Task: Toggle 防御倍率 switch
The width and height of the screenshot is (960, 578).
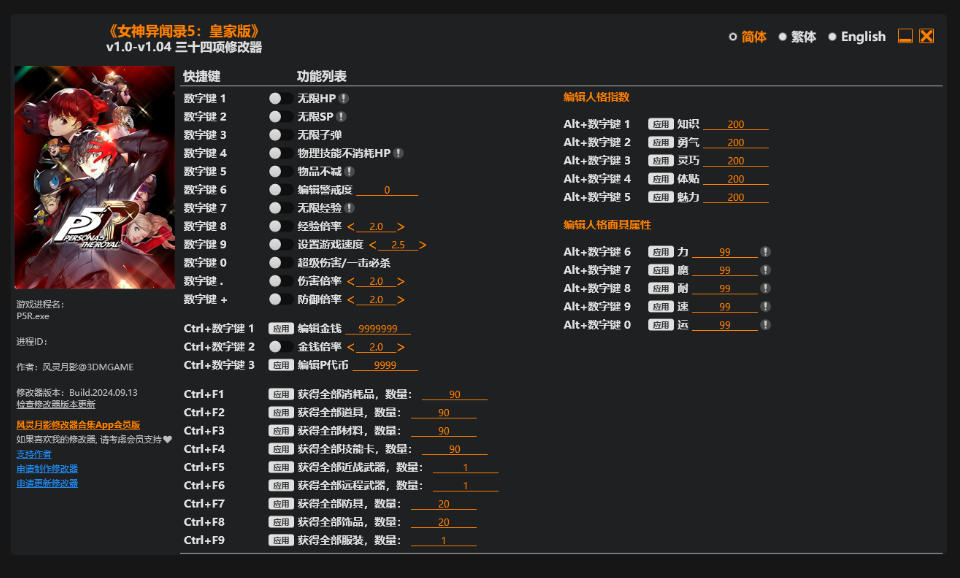Action: click(280, 299)
